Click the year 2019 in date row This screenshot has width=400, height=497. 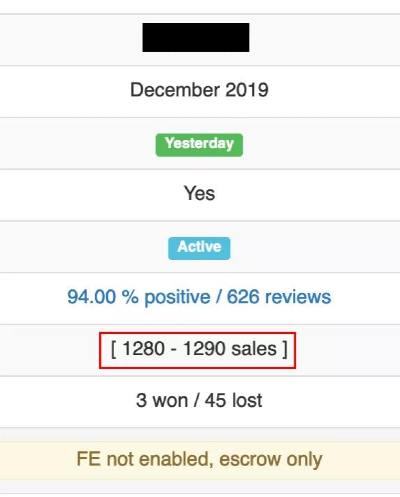247,90
